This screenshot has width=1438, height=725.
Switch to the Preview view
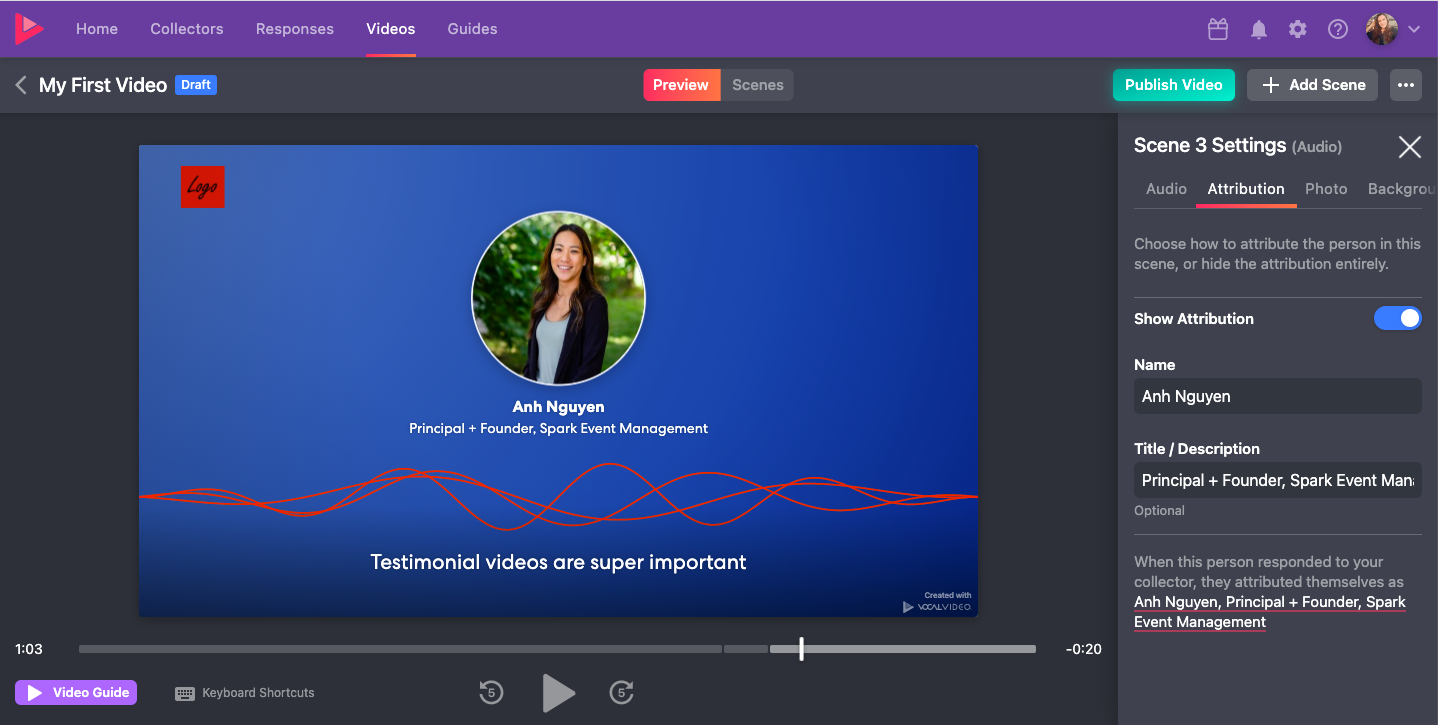coord(681,85)
